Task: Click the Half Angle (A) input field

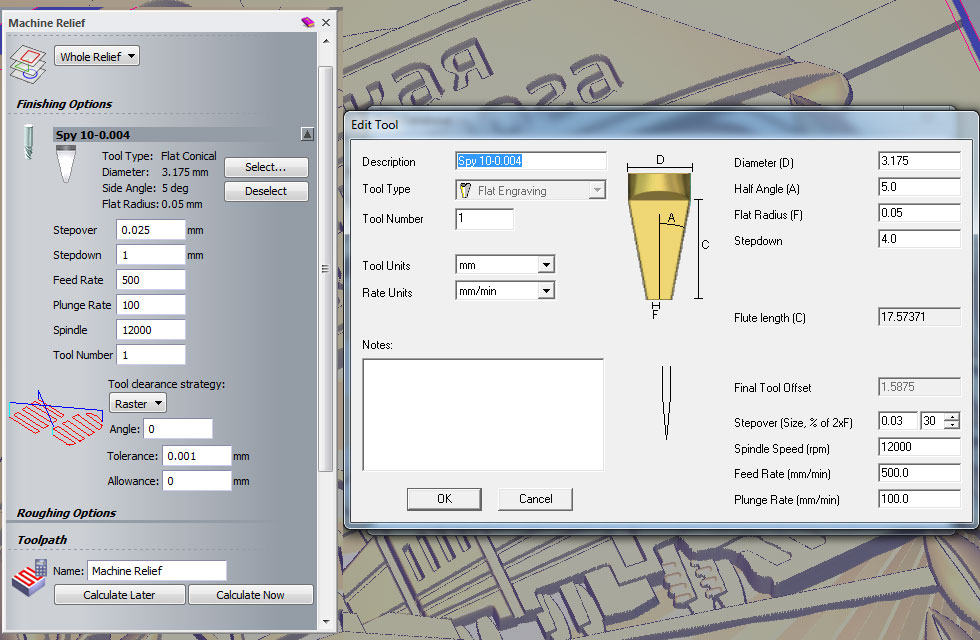Action: [918, 188]
